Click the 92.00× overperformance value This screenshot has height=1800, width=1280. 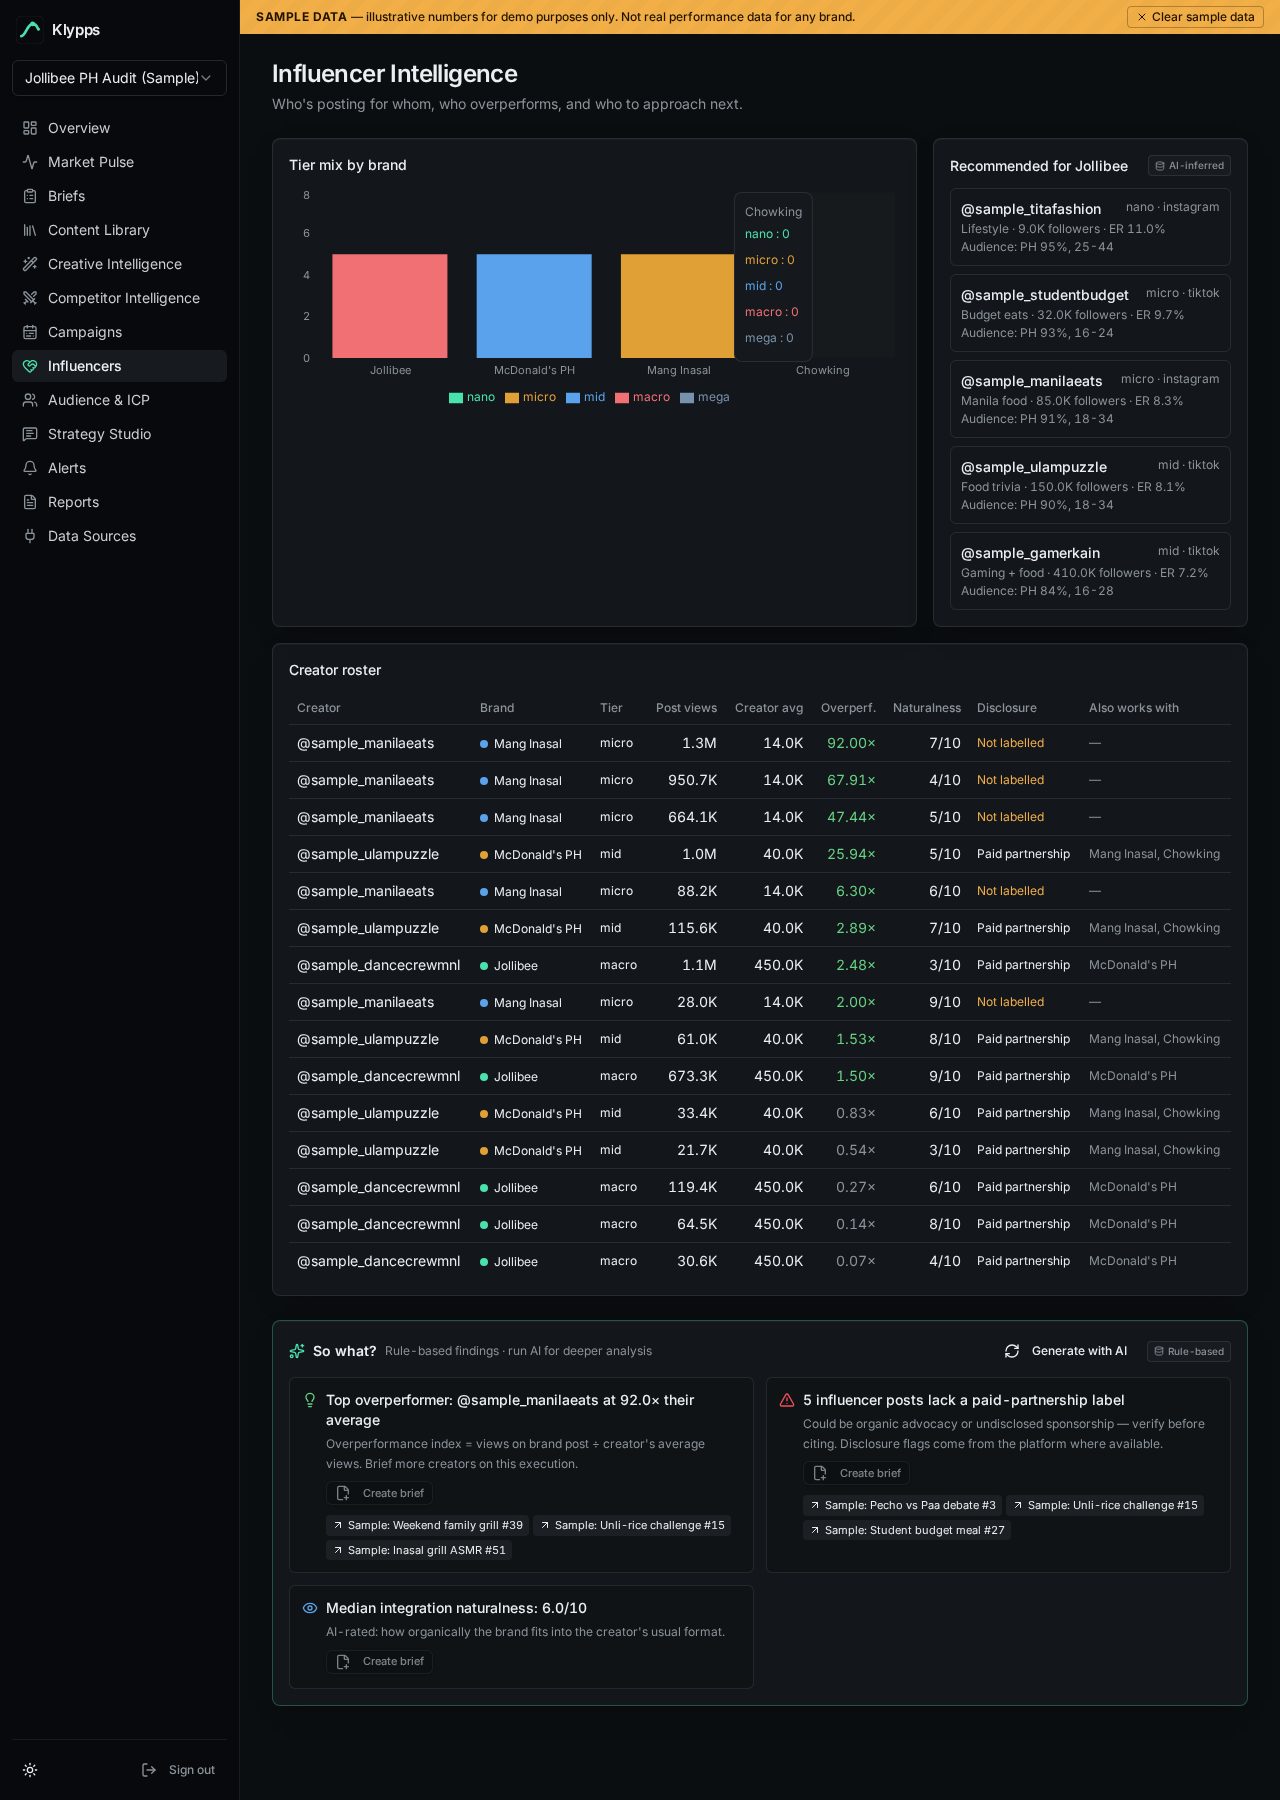(x=851, y=743)
